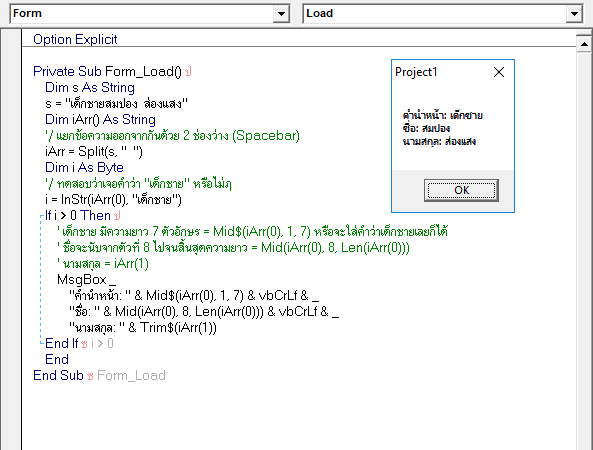This screenshot has height=450, width=593.
Task: Click the MsgBox _ line
Action: point(86,280)
